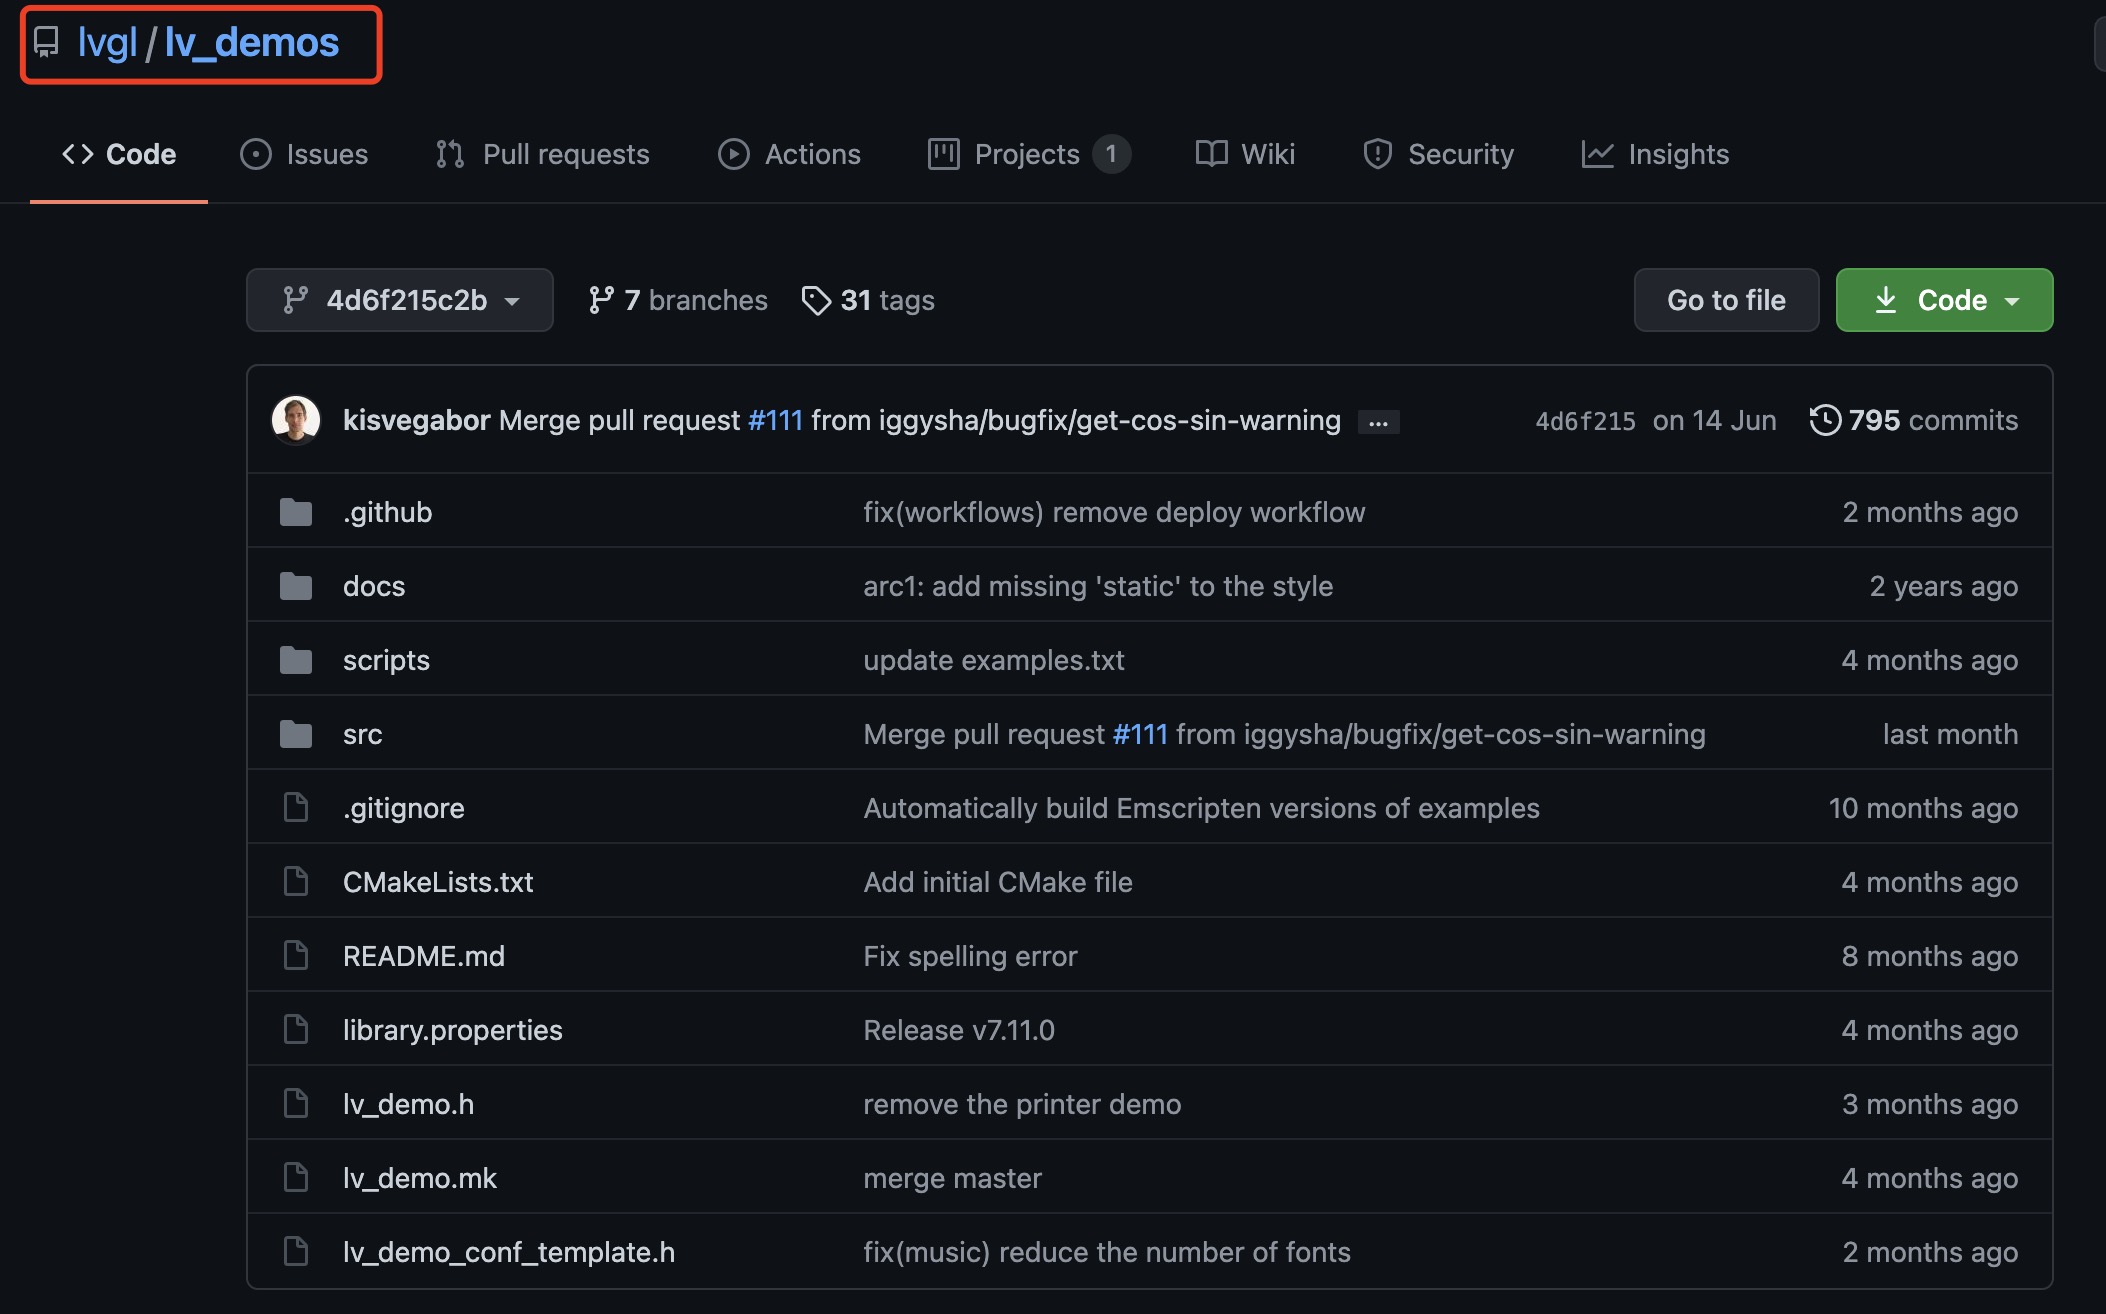2106x1314 pixels.
Task: Open the lv_demos repository link
Action: tap(252, 42)
